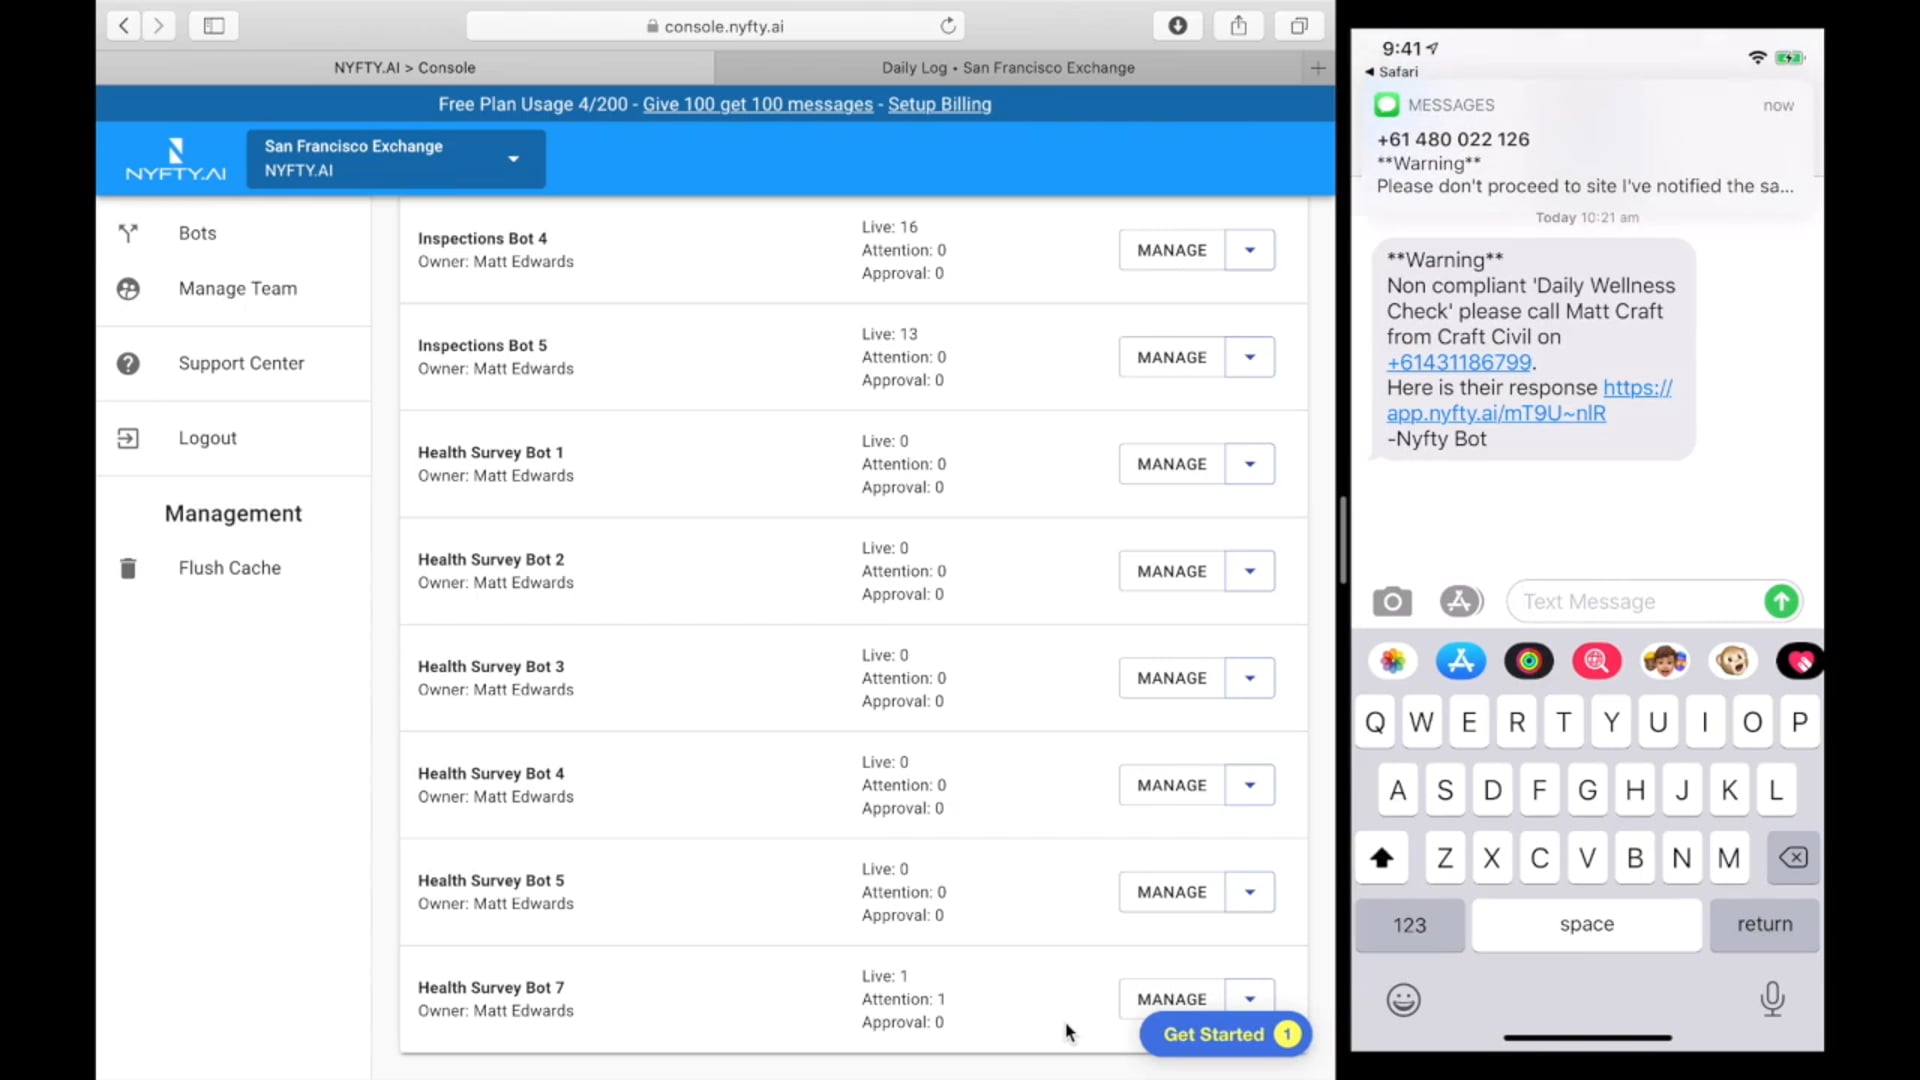Open App Store in iMessage app strip

tap(1461, 661)
